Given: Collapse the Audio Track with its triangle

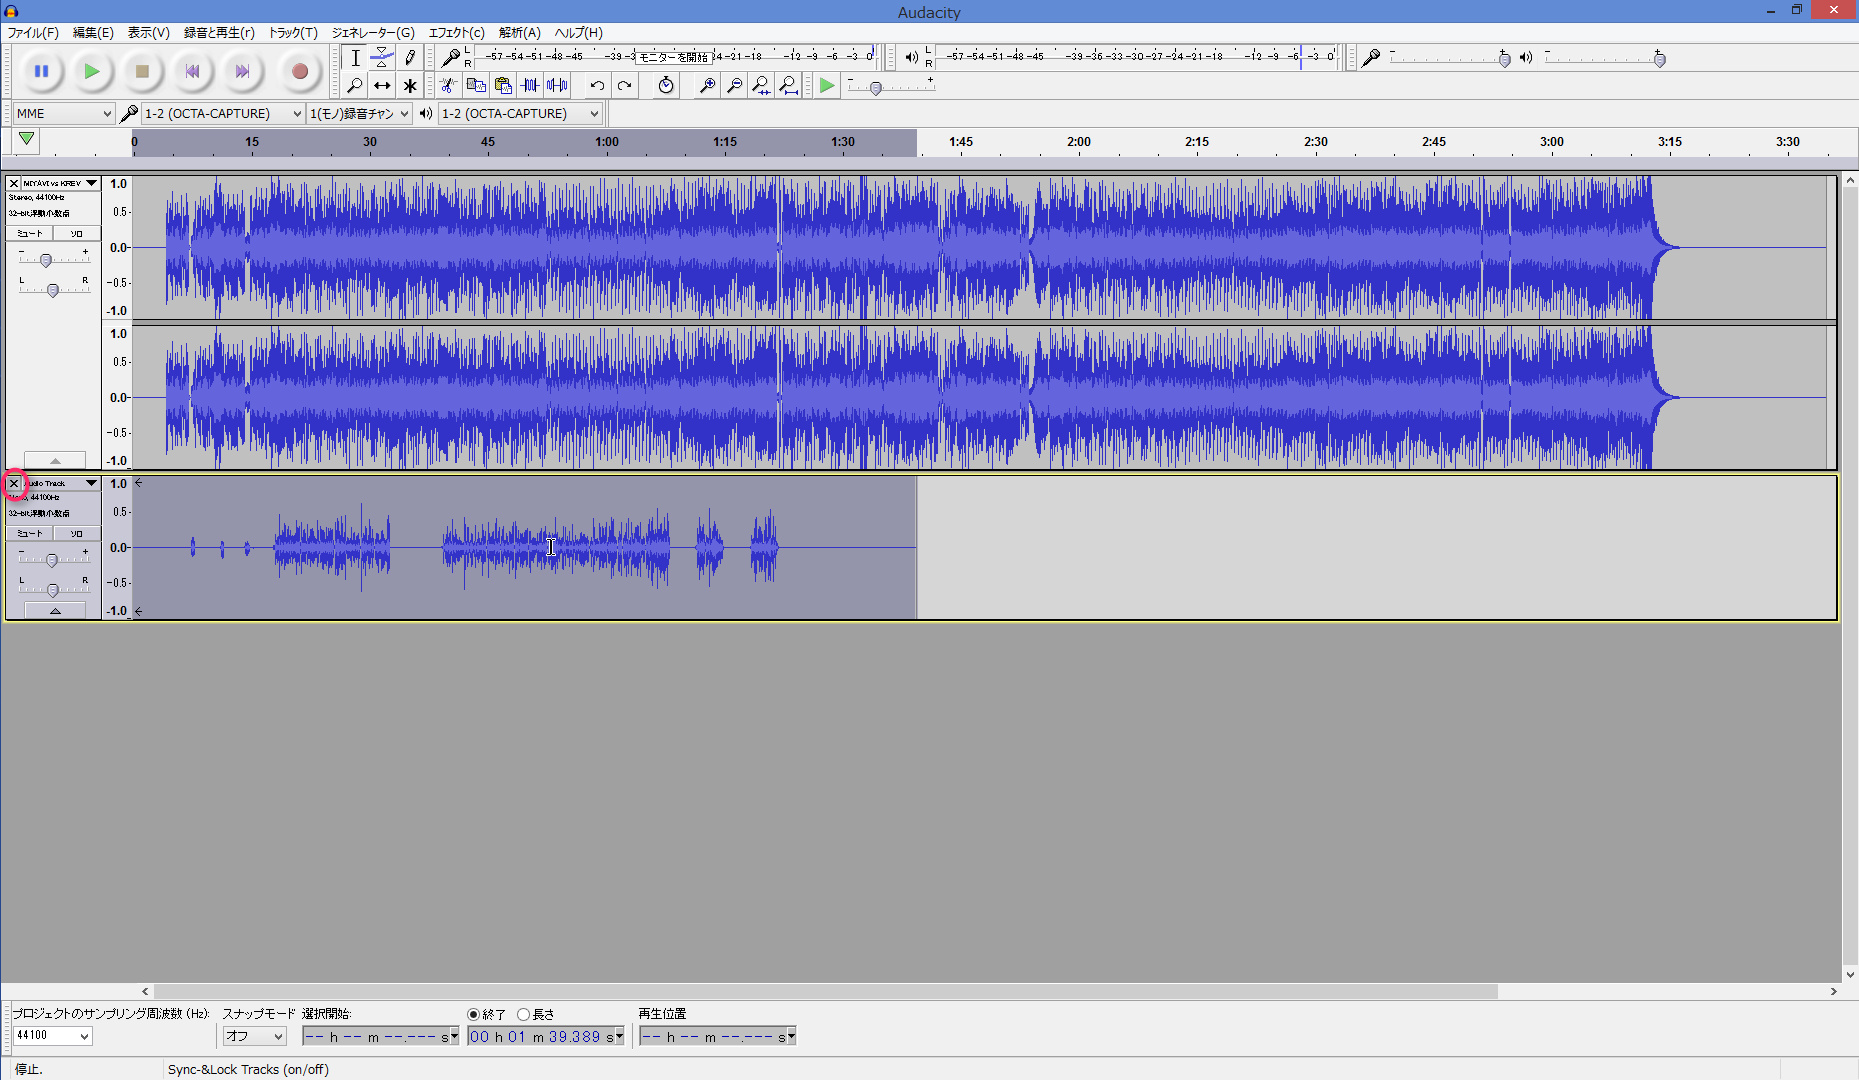Looking at the screenshot, I should point(55,610).
